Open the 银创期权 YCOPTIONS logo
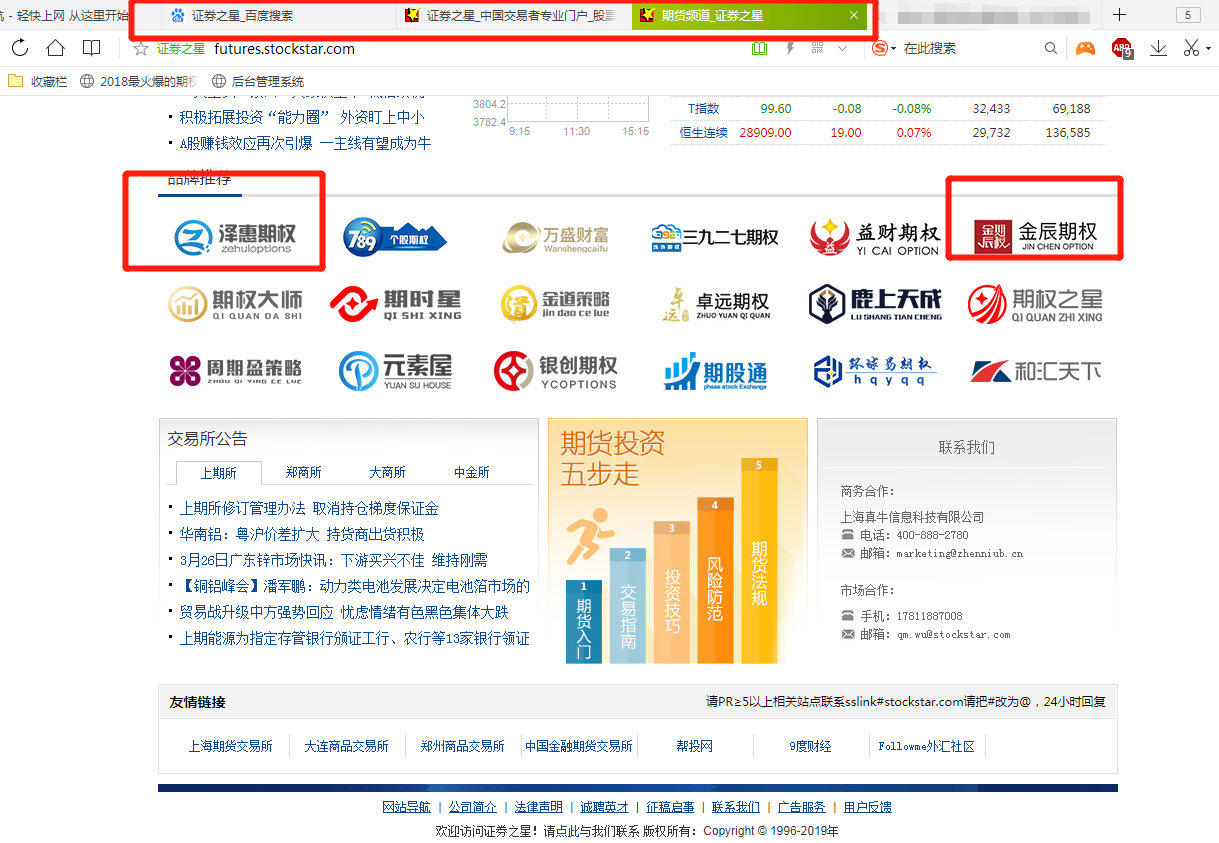Screen dimensions: 1219x843 pos(555,370)
